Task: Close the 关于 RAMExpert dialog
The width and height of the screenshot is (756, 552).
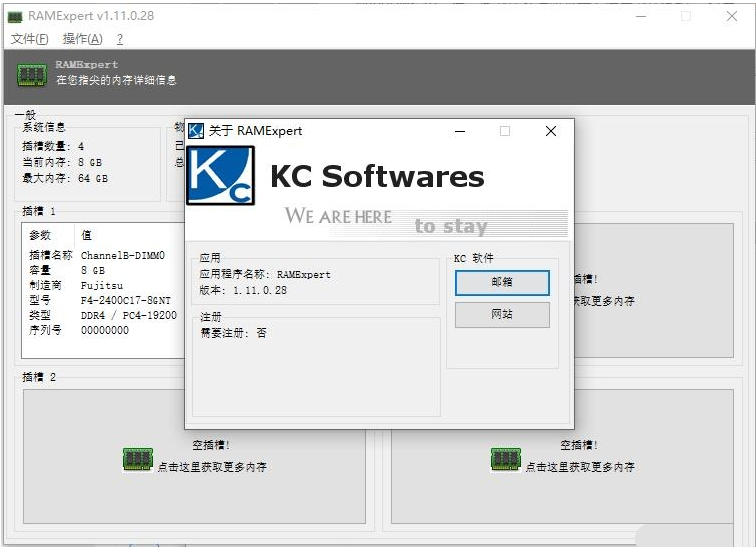Action: click(x=550, y=131)
